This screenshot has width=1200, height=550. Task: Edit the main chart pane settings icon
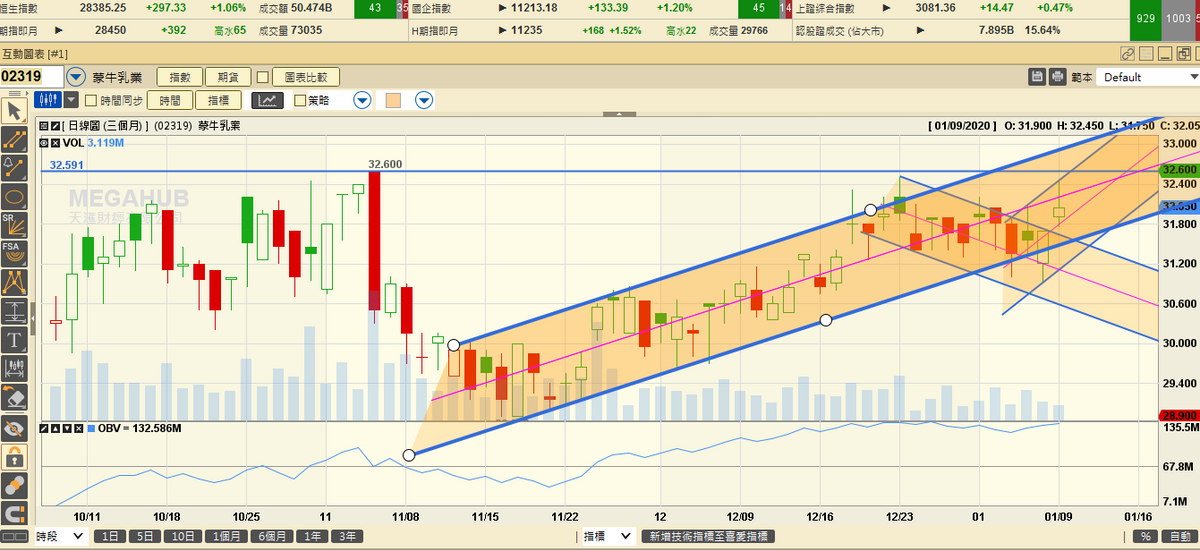[56, 126]
